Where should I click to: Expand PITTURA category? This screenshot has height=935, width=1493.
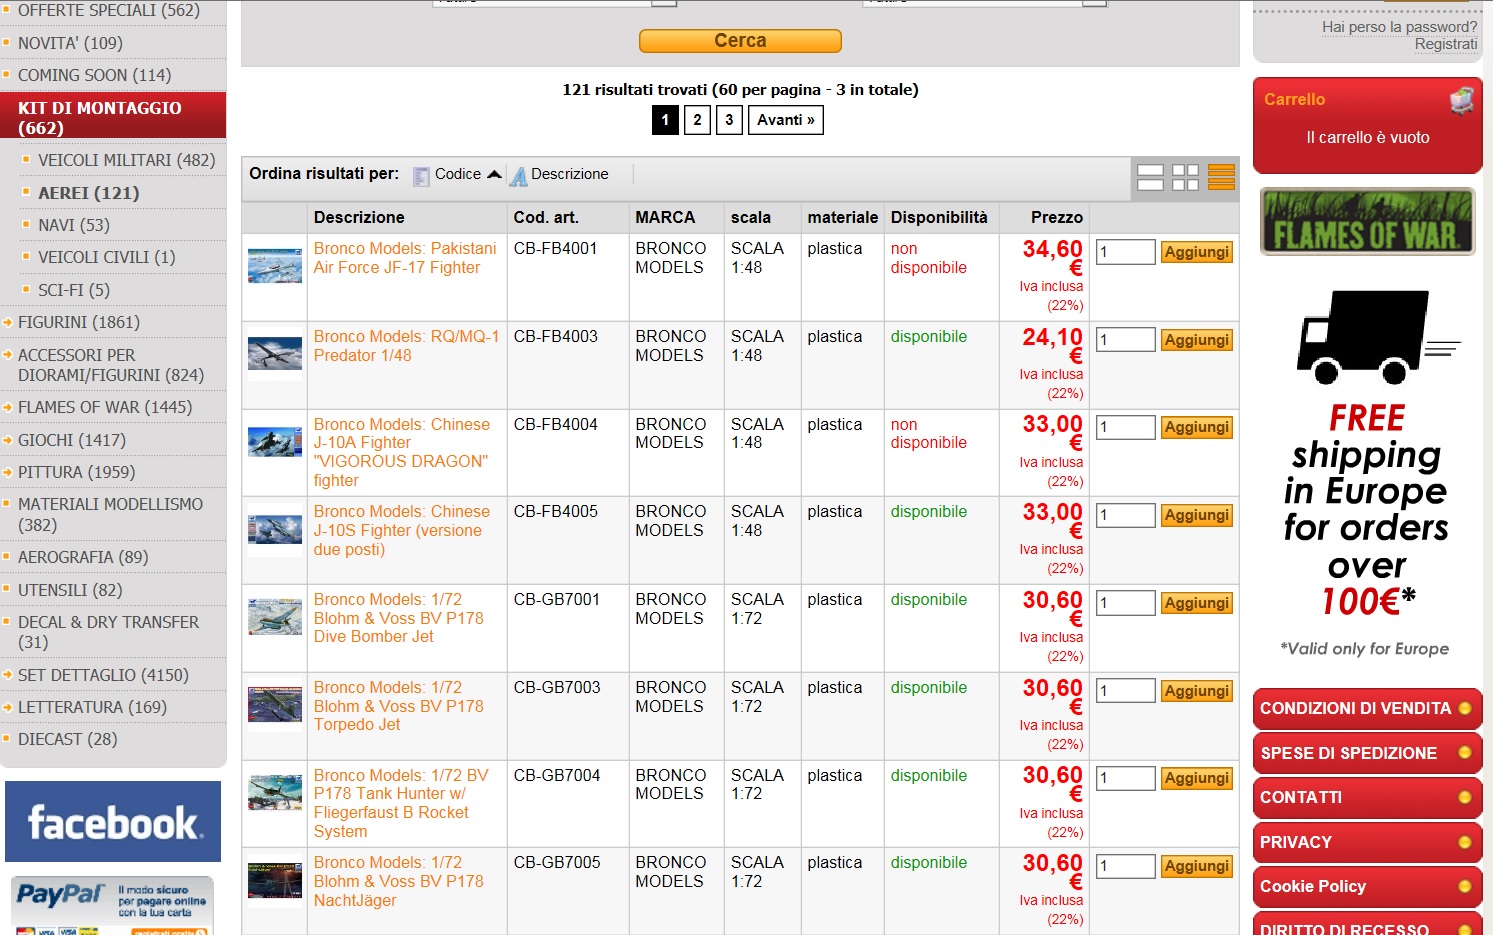76,472
